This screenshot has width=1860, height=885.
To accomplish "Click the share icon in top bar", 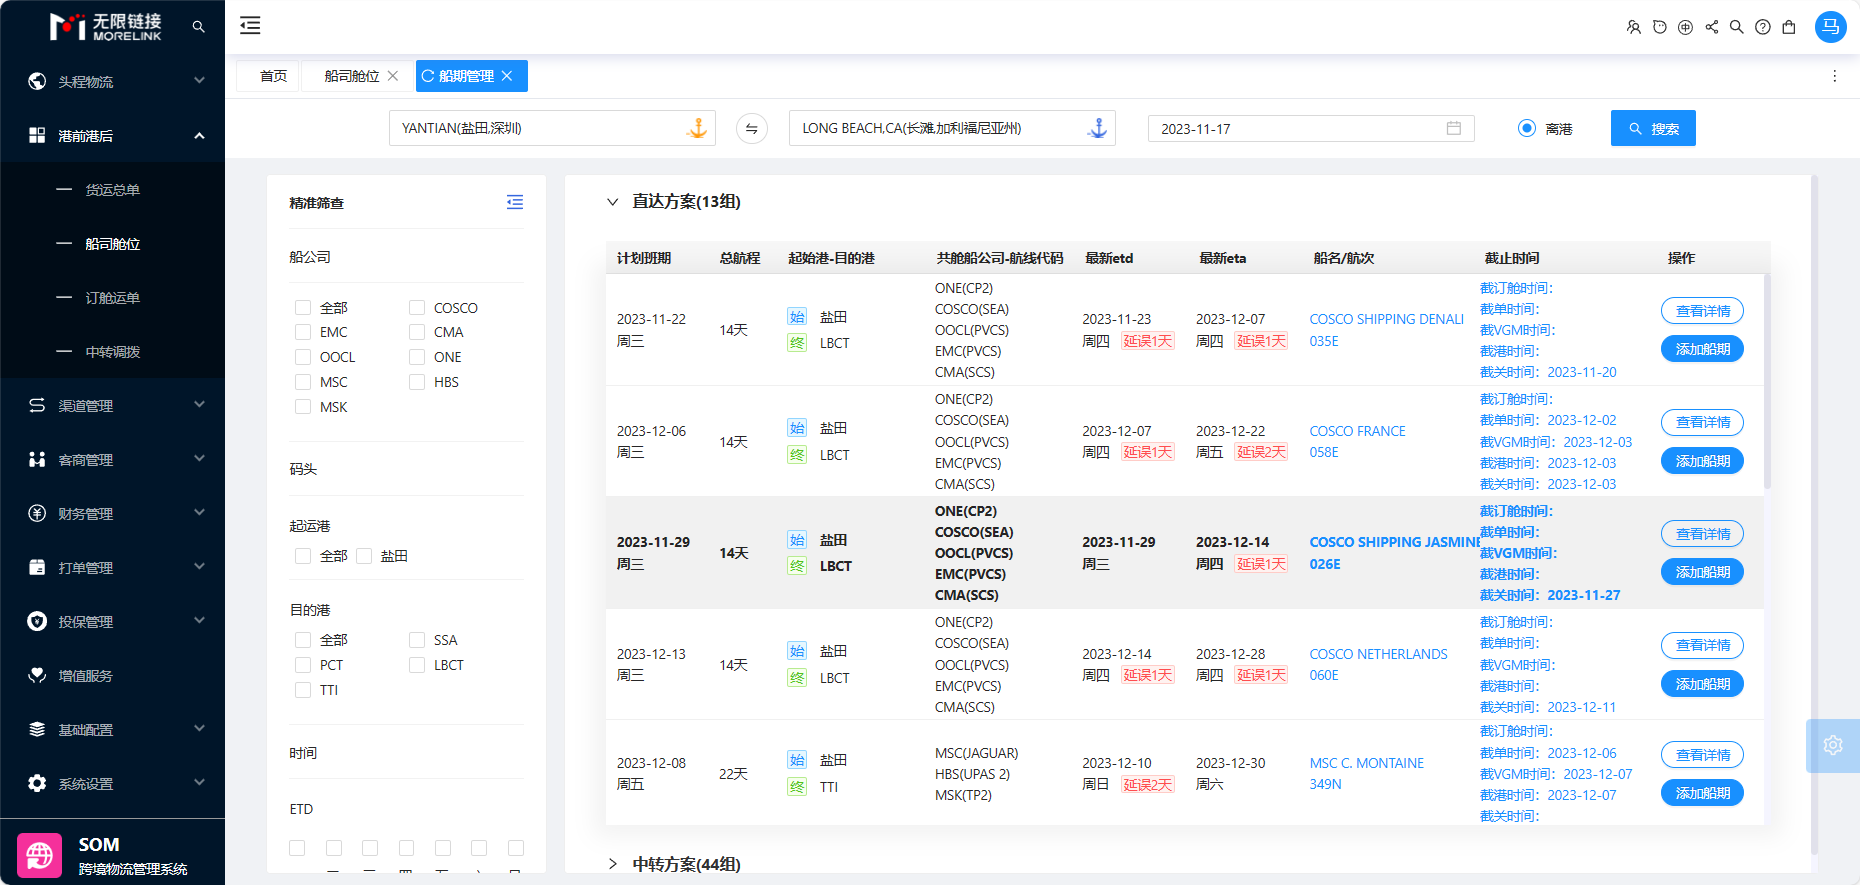I will click(x=1712, y=27).
